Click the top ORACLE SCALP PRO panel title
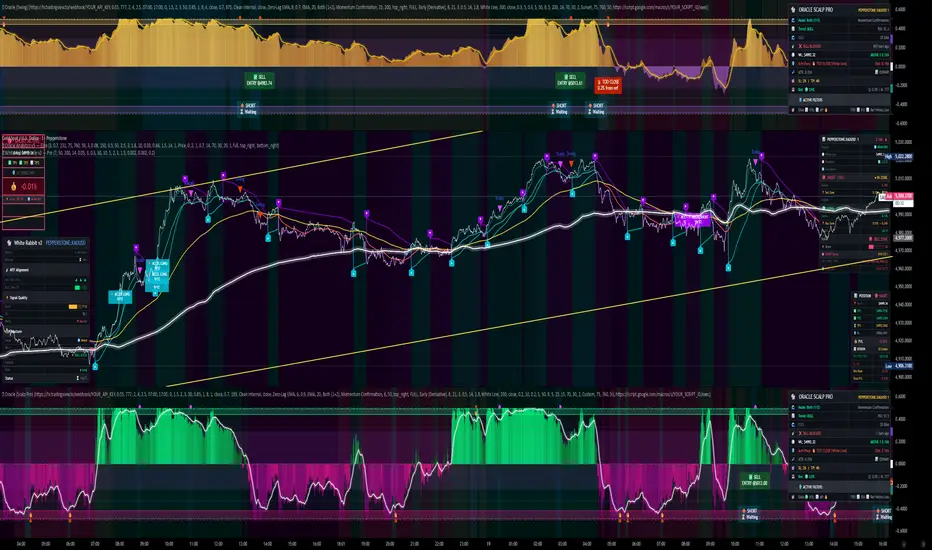 point(815,10)
